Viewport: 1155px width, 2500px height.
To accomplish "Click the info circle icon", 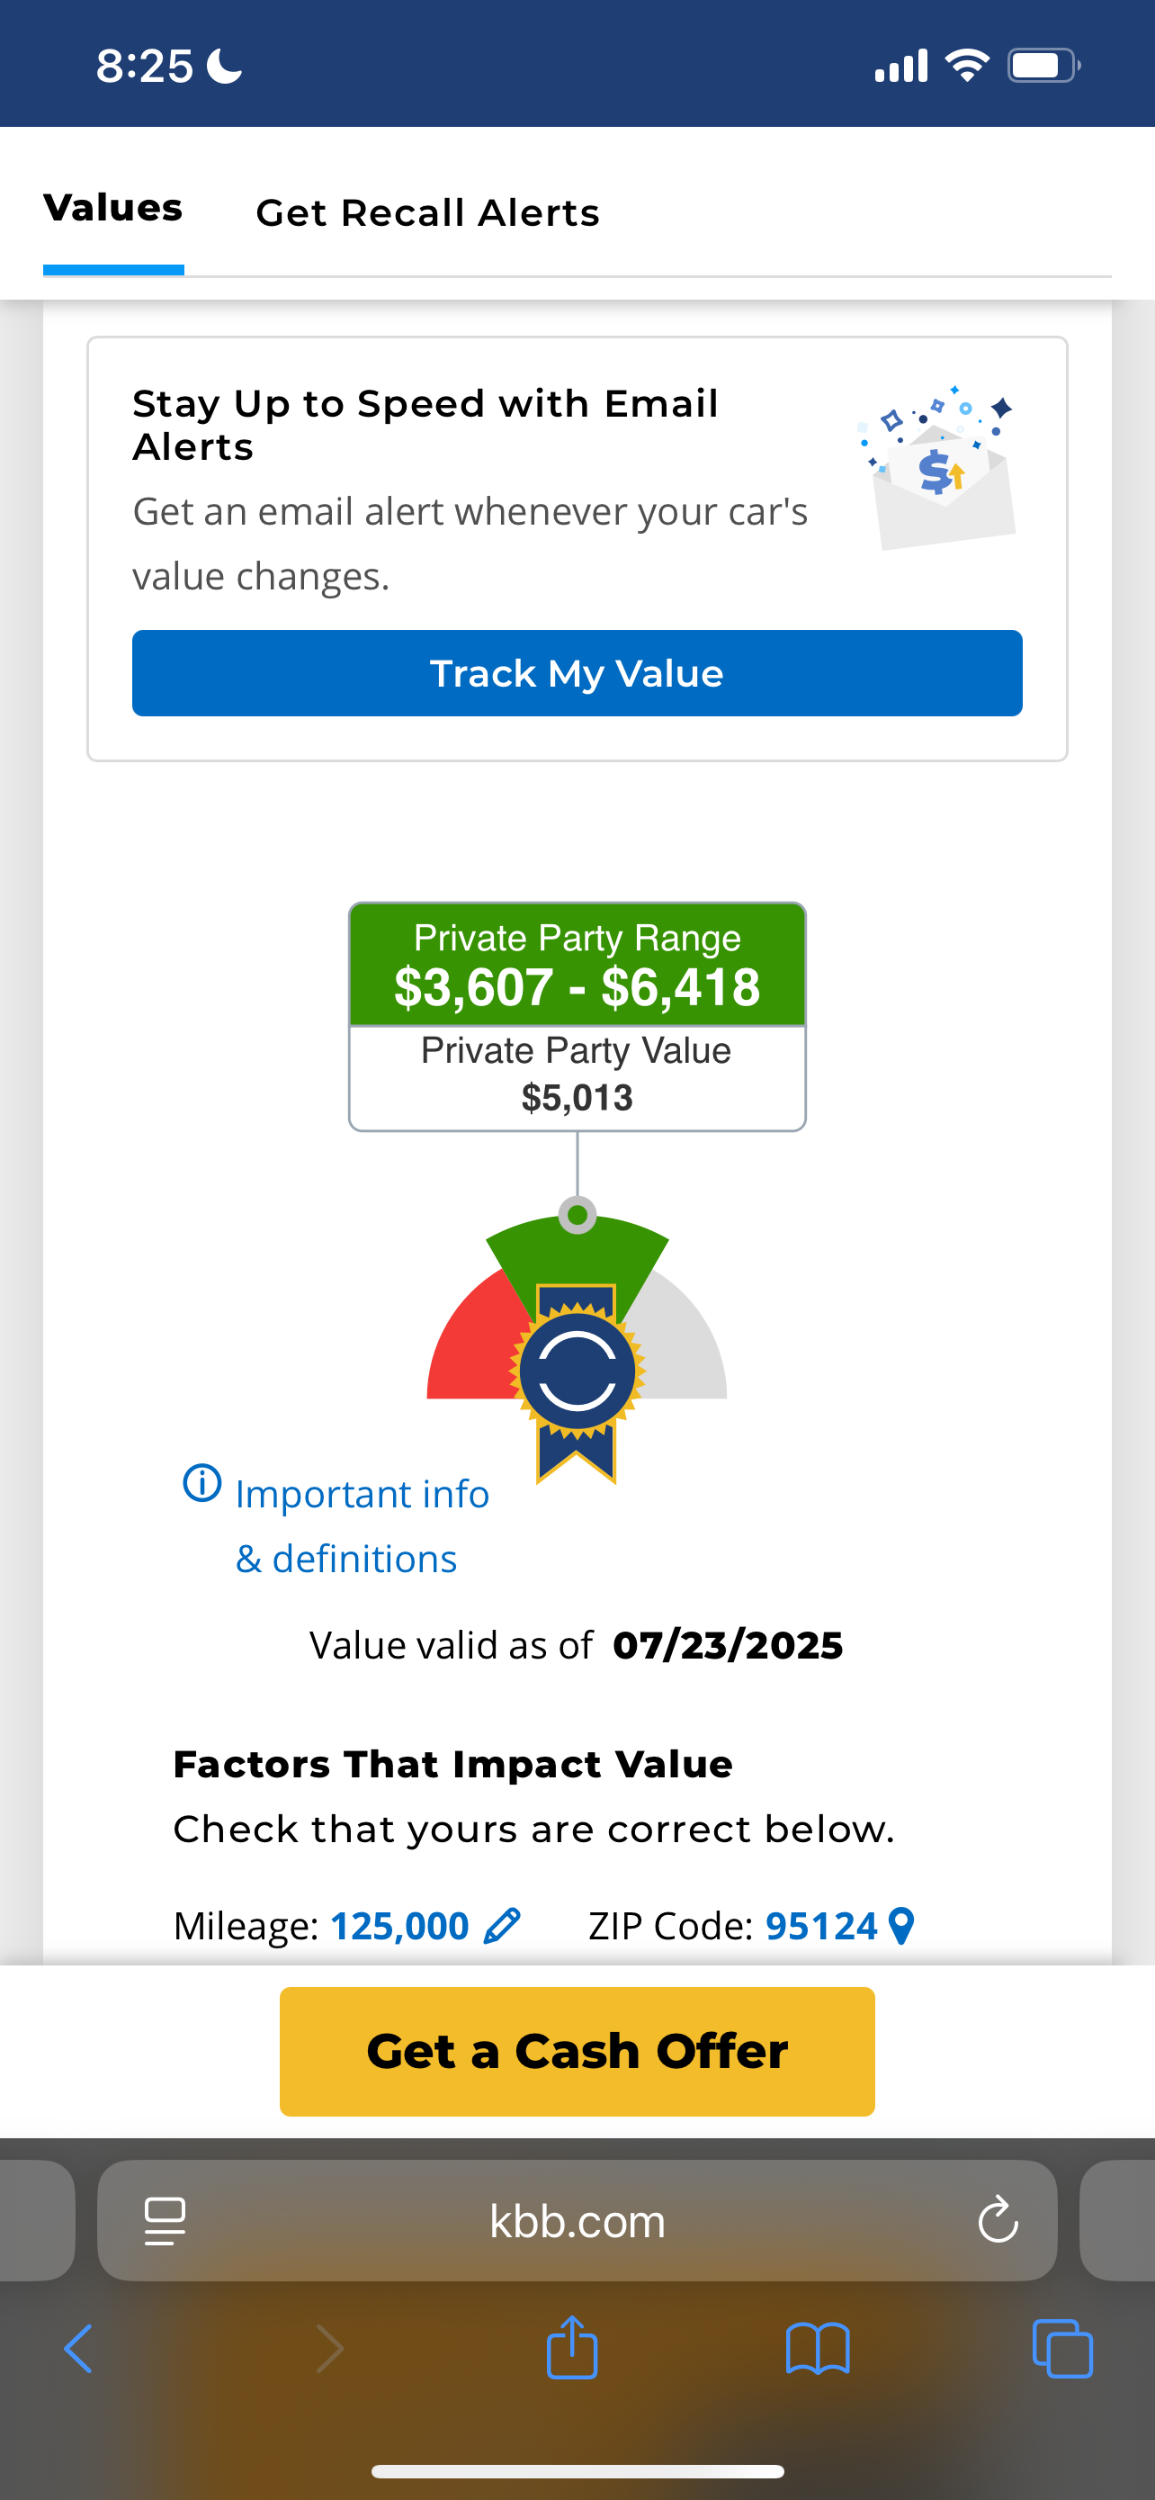I will pyautogui.click(x=202, y=1483).
